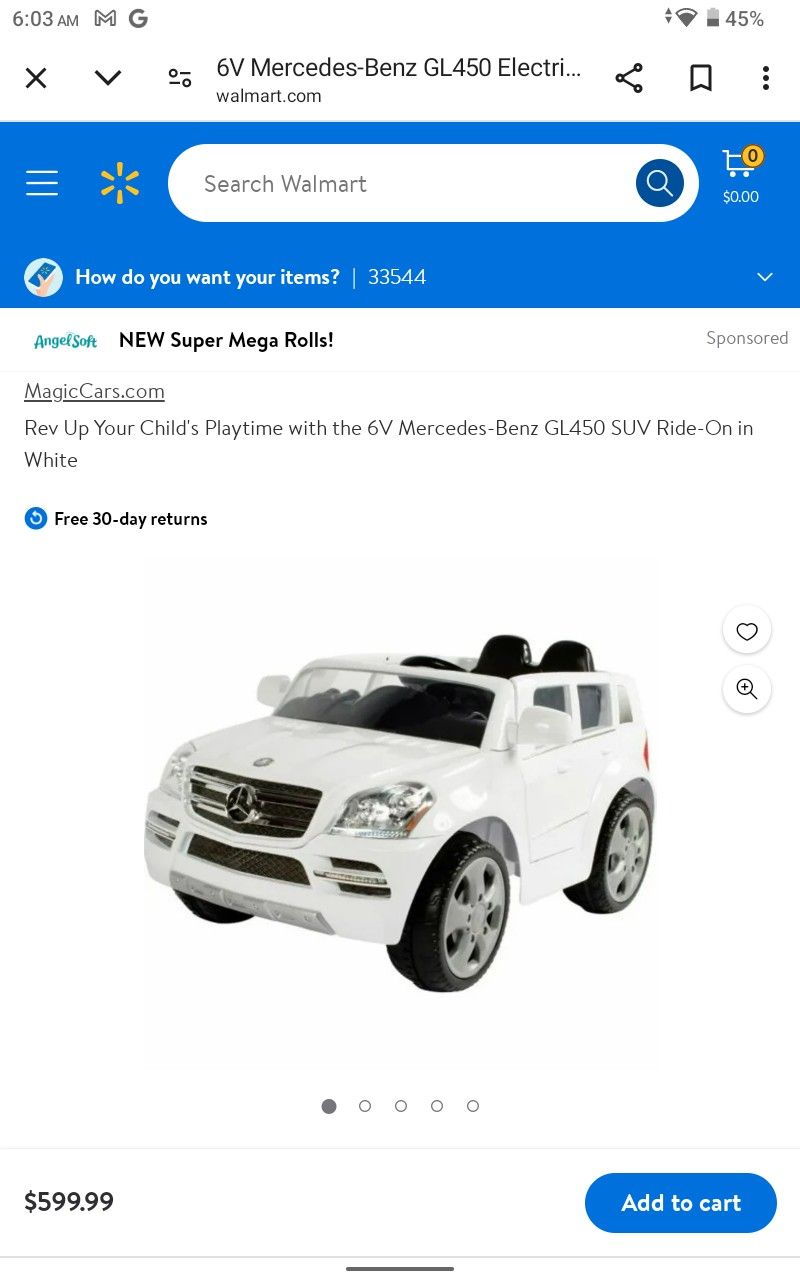The height and width of the screenshot is (1280, 800).
Task: Expand the 'How do you want your items?' bar
Action: [400, 277]
